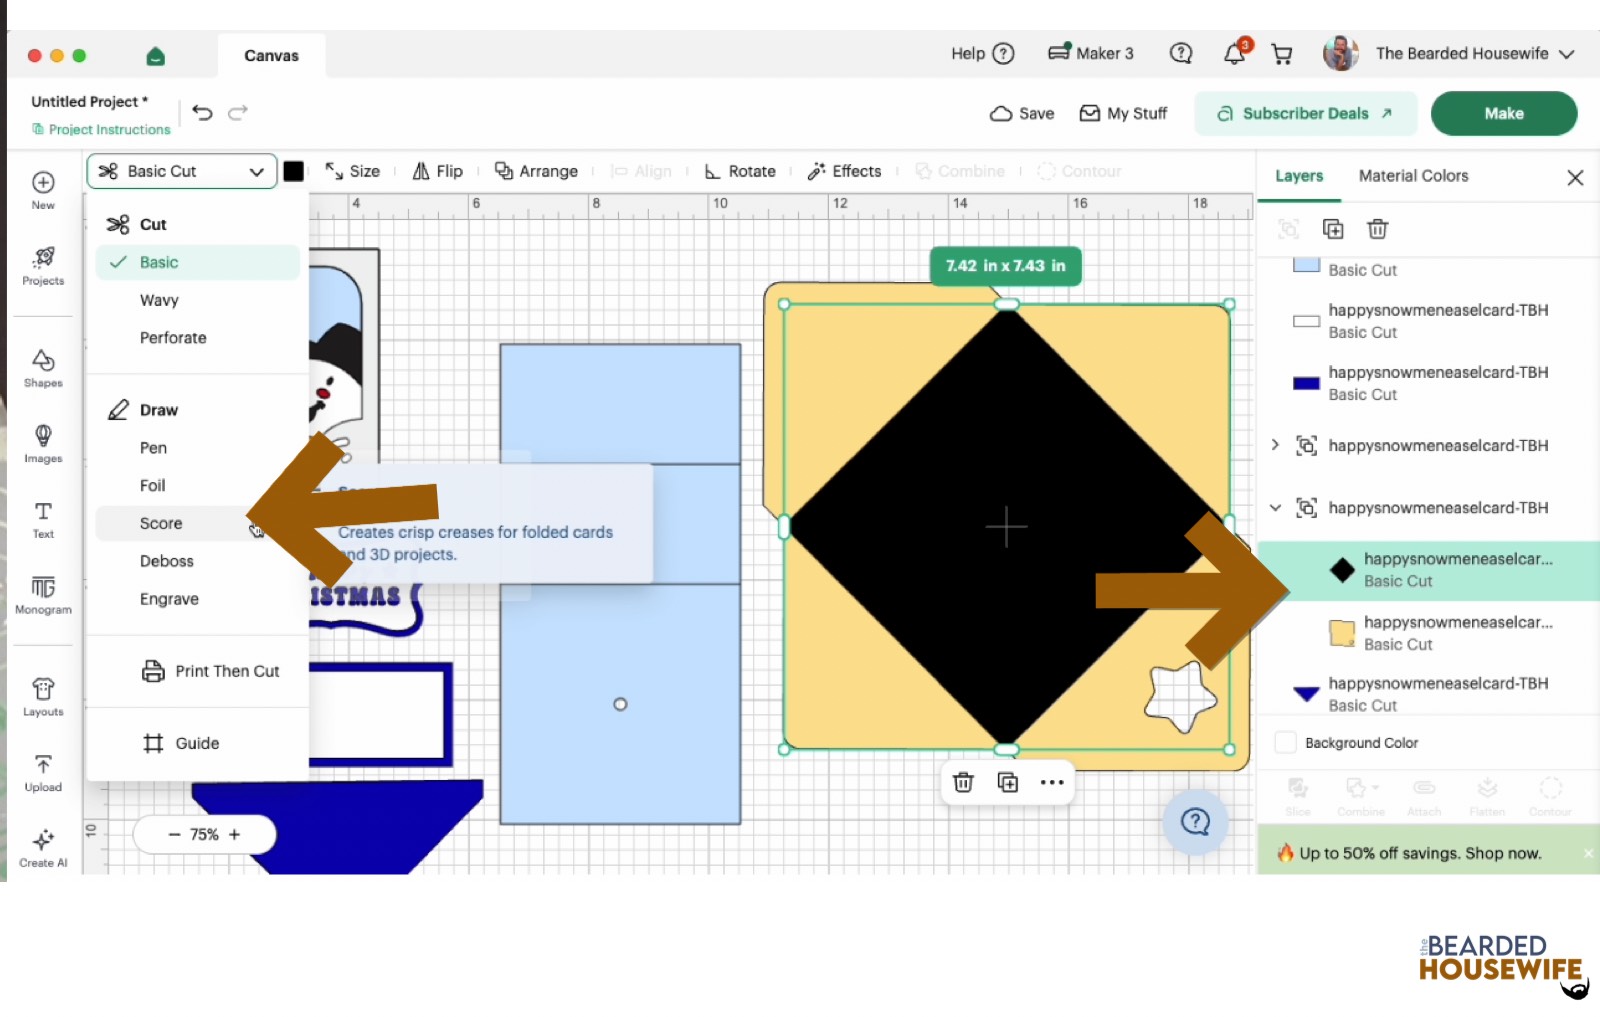Click the green Make button
Image resolution: width=1600 pixels, height=1017 pixels.
(x=1503, y=113)
